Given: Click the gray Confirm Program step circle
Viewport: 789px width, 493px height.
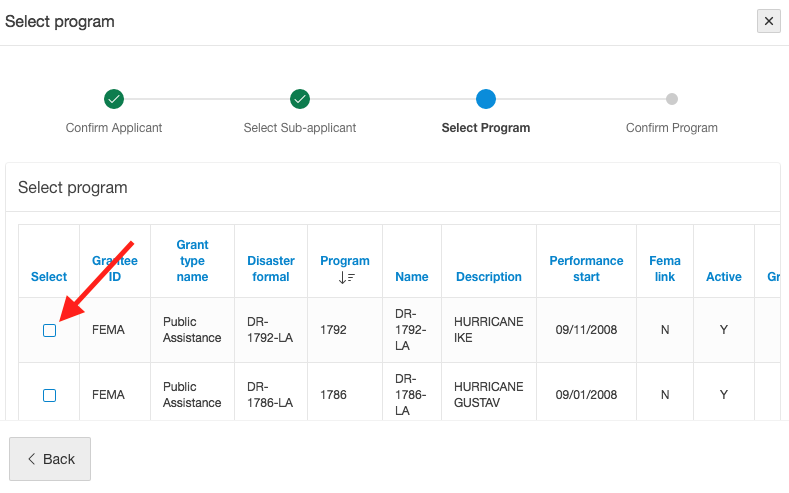Looking at the screenshot, I should (672, 99).
